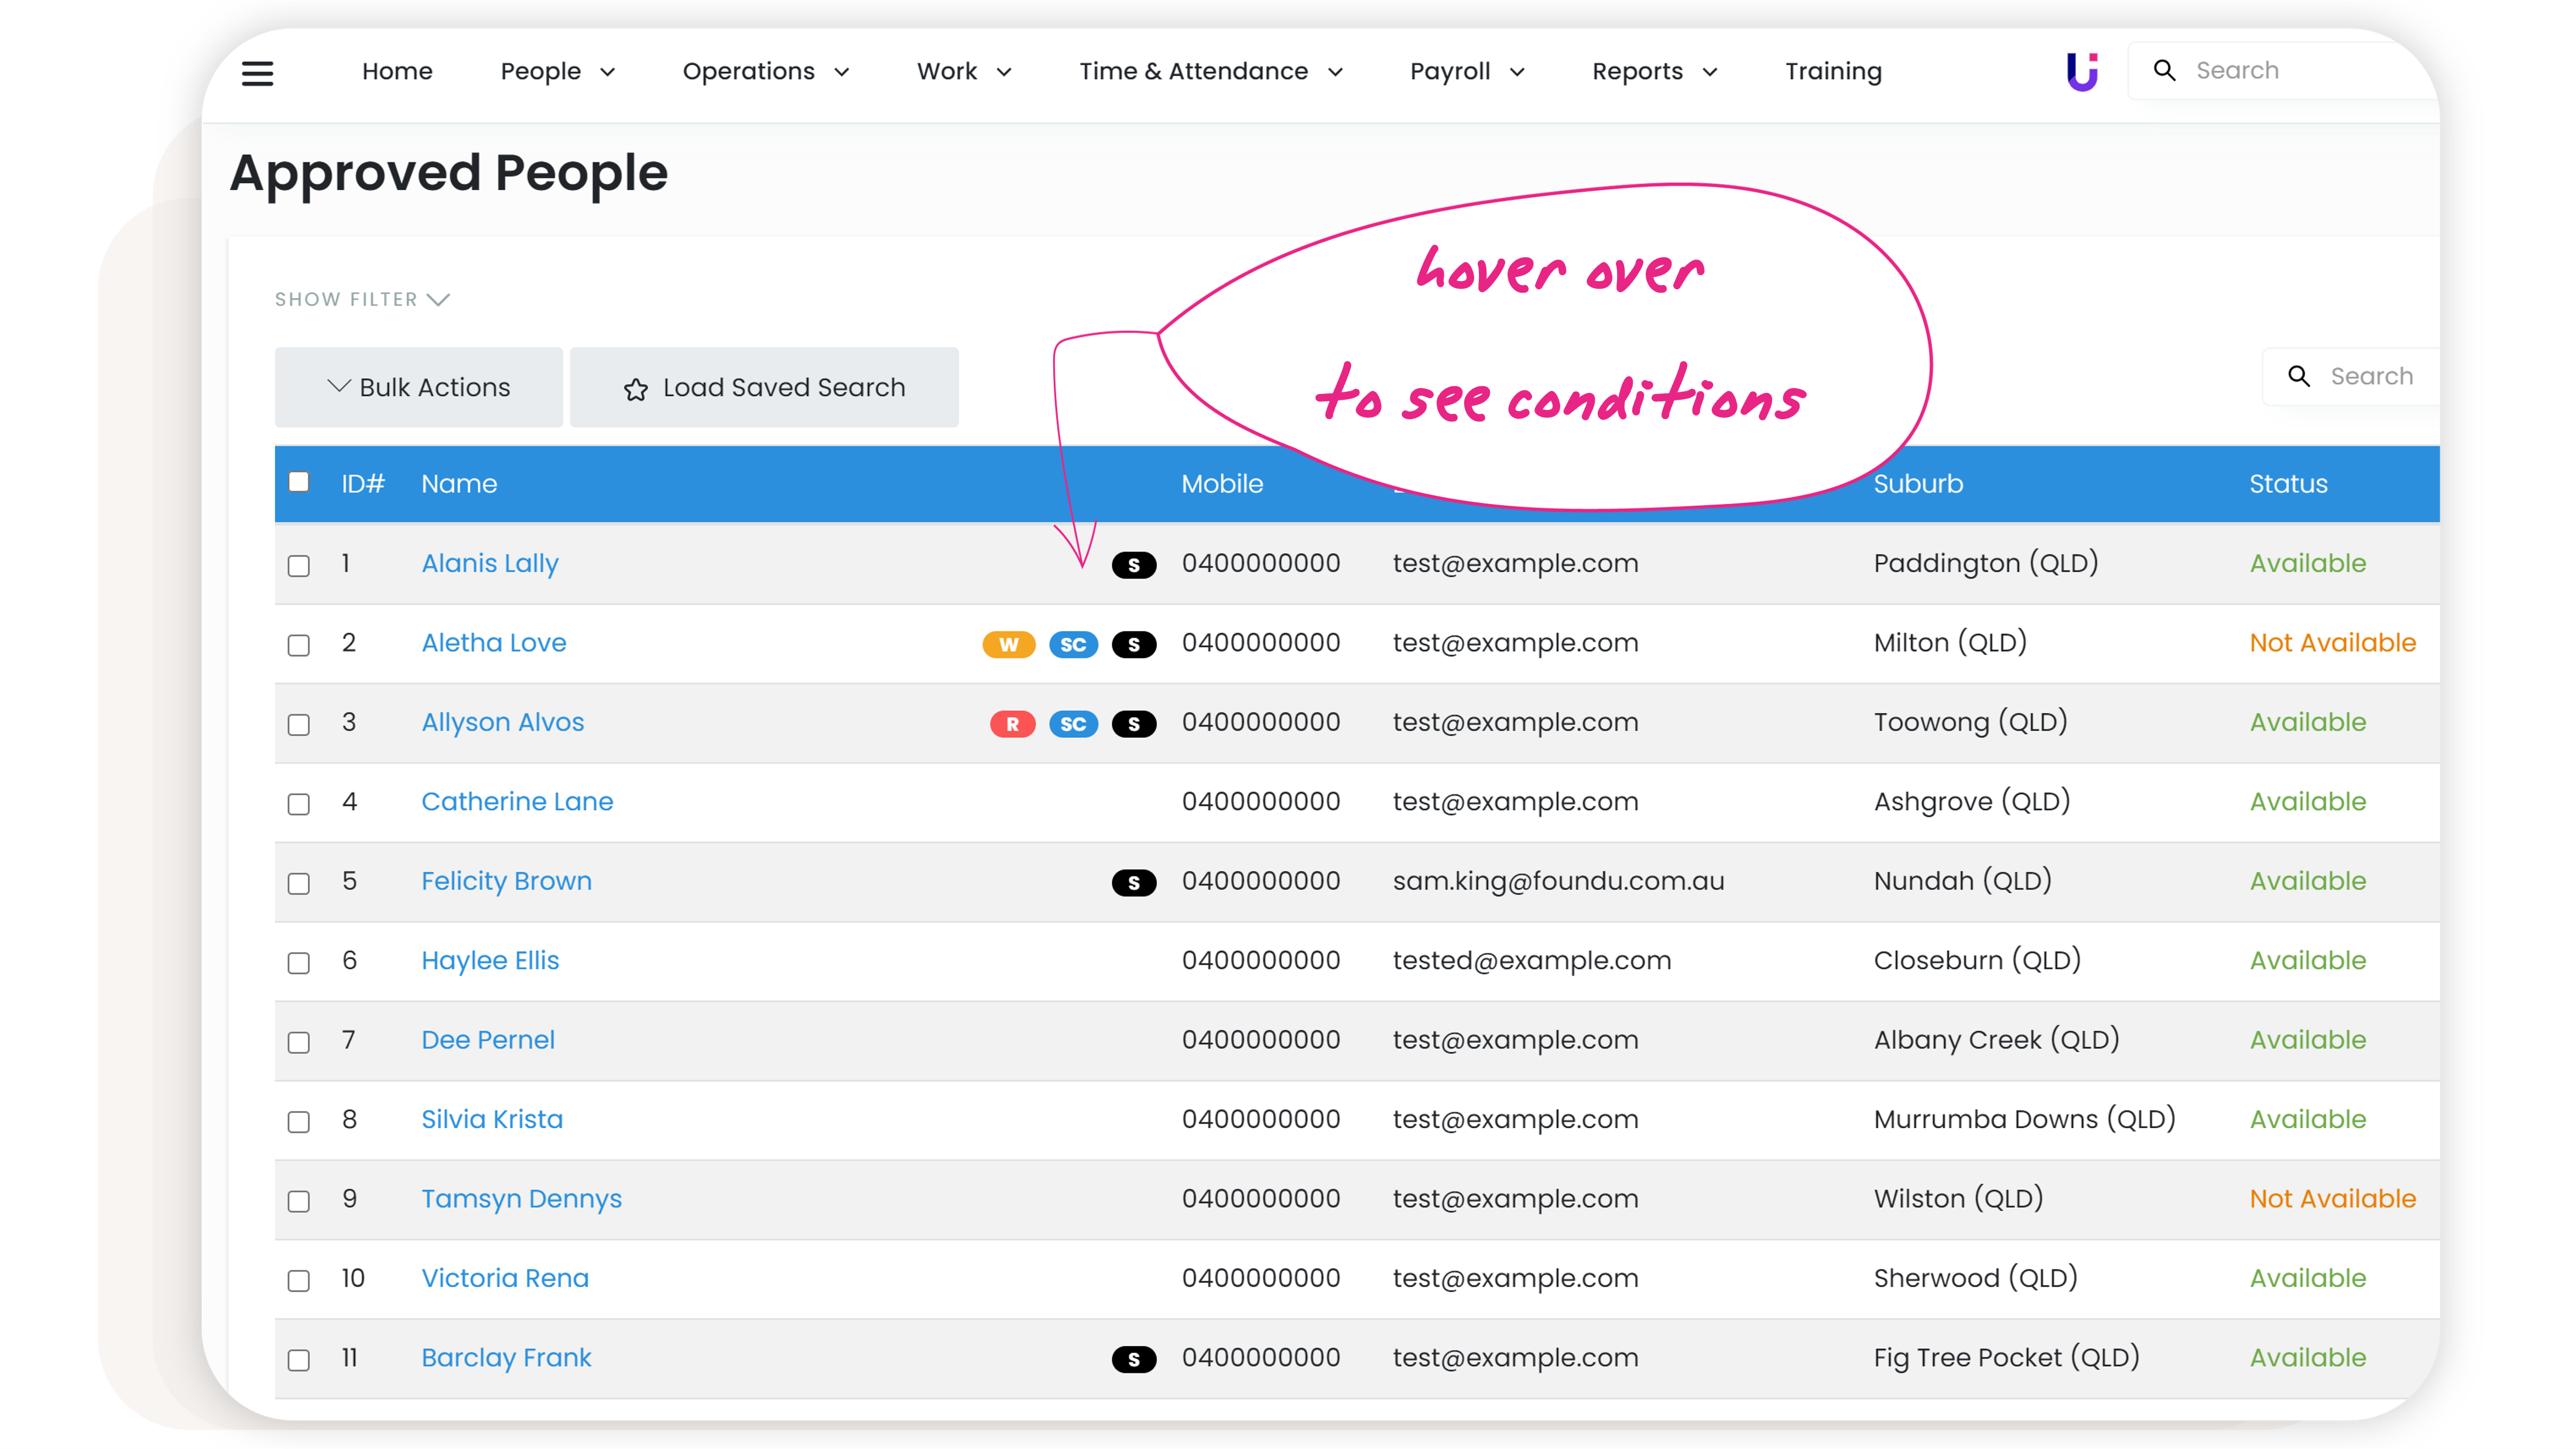Click the black S badge for Alanis Lally
This screenshot has height=1449, width=2576.
pos(1133,565)
